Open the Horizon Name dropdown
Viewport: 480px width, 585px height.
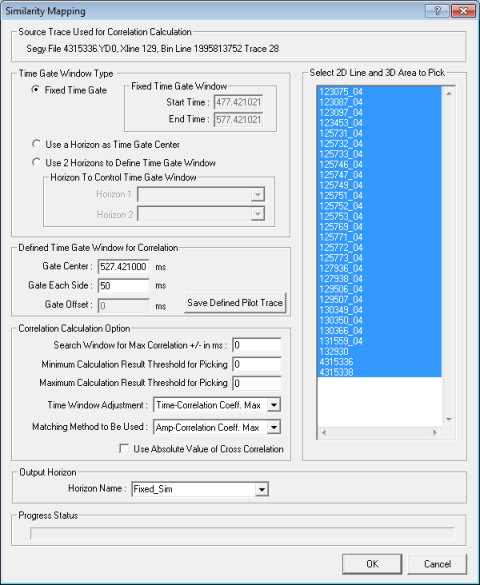(262, 489)
